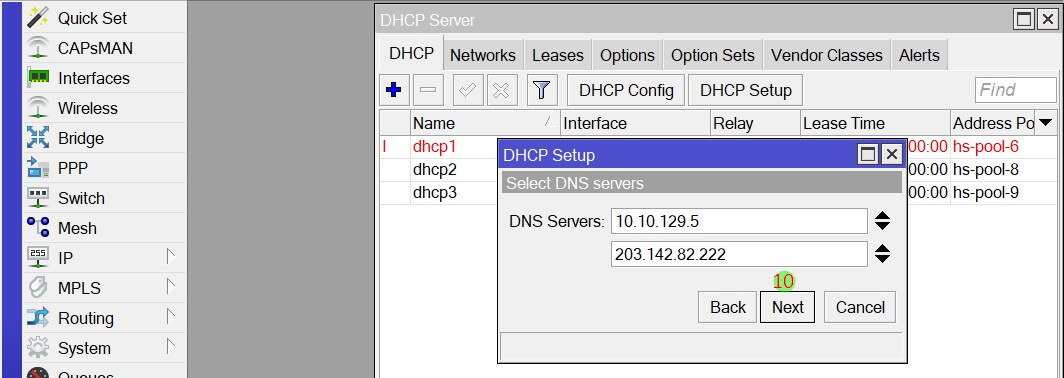1064x378 pixels.
Task: Expand the IP submenu arrow
Action: click(x=171, y=257)
